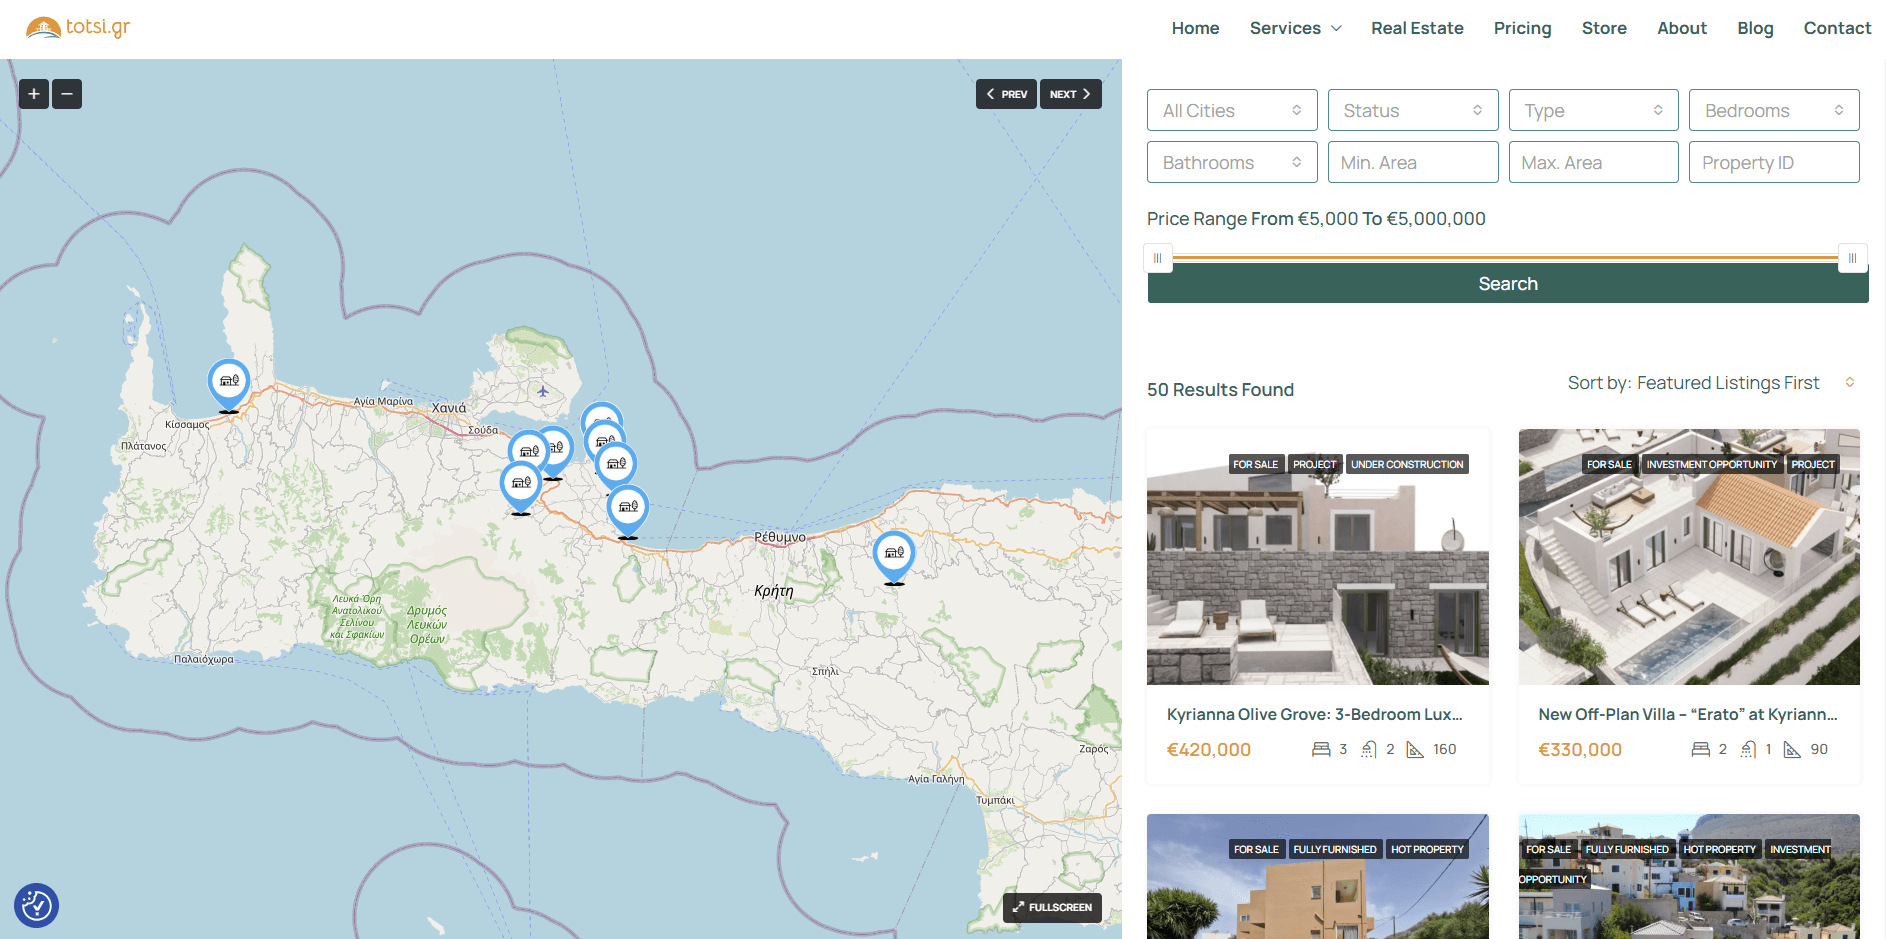Open Blog page
Viewport: 1886px width, 939px height.
click(x=1755, y=28)
